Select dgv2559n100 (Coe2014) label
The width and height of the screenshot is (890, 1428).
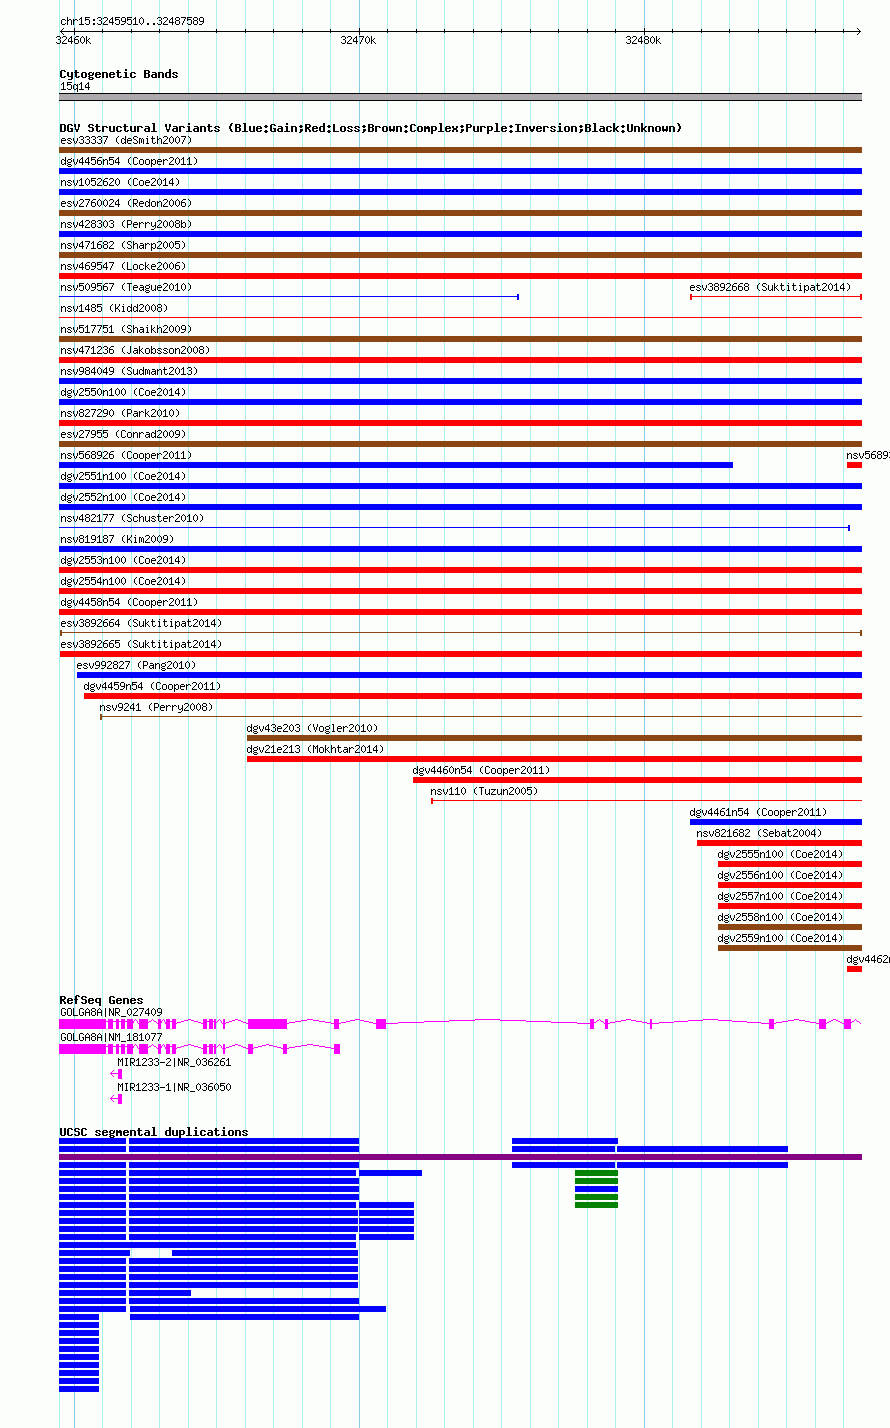781,938
